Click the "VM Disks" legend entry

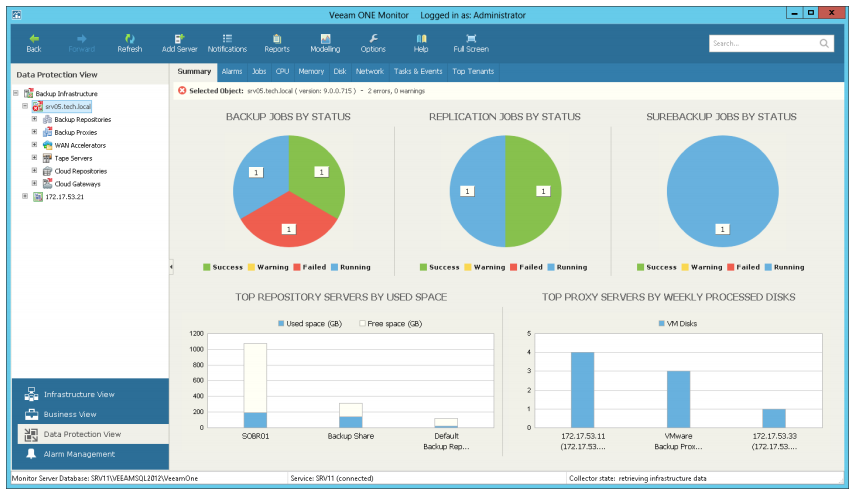pyautogui.click(x=677, y=324)
